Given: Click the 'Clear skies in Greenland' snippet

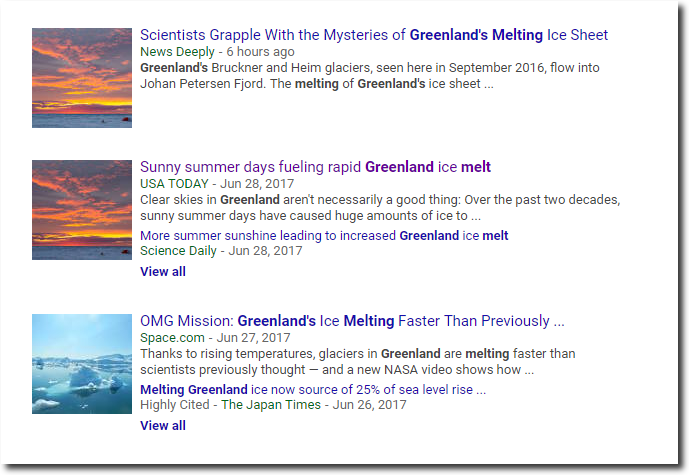Looking at the screenshot, I should (x=380, y=207).
